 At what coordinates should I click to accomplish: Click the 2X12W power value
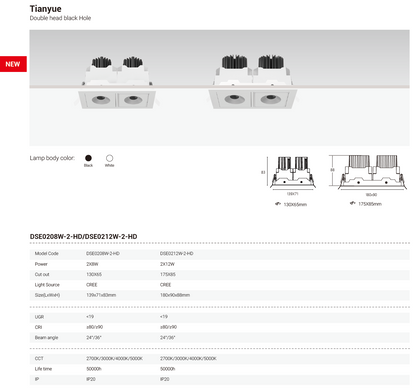tap(167, 264)
